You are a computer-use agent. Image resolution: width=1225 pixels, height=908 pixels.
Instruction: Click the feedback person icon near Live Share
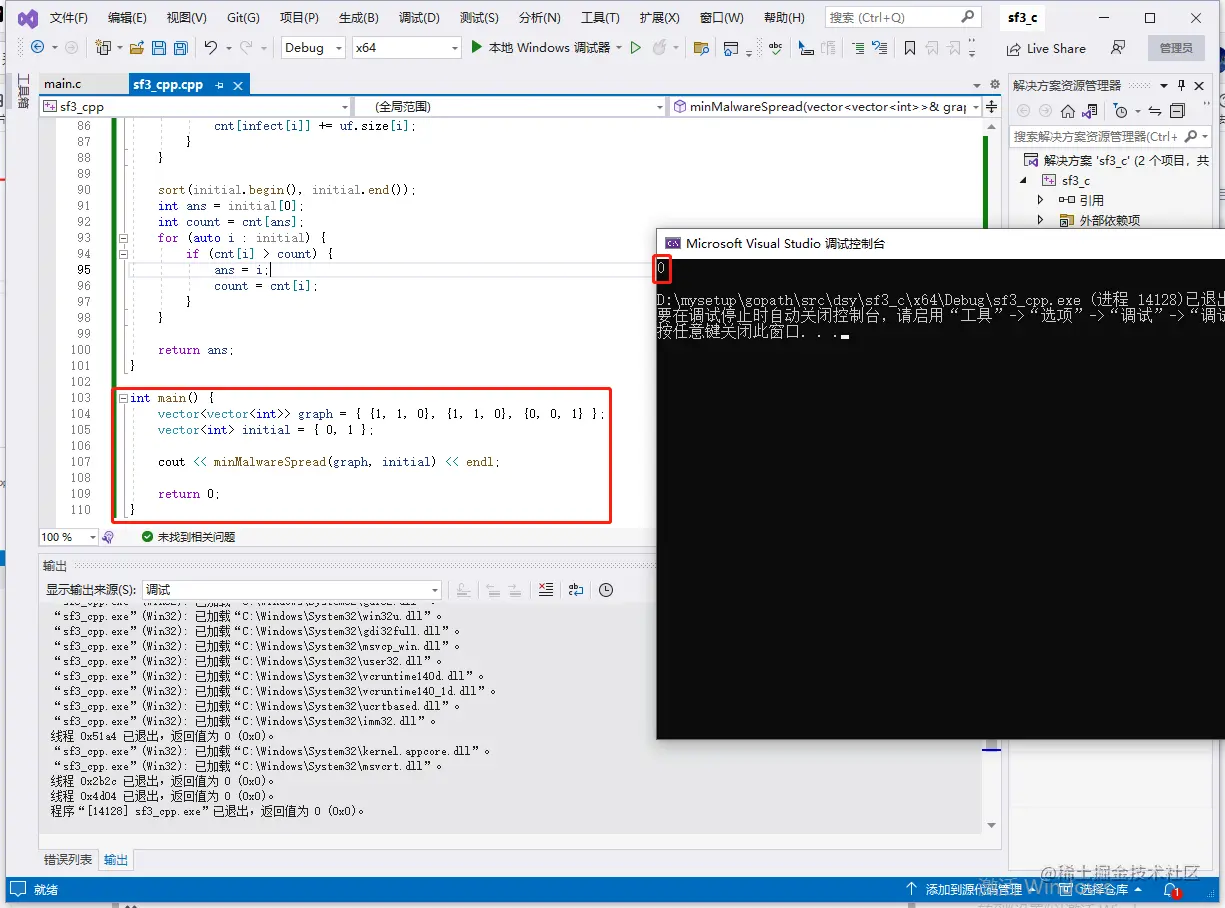(1118, 47)
